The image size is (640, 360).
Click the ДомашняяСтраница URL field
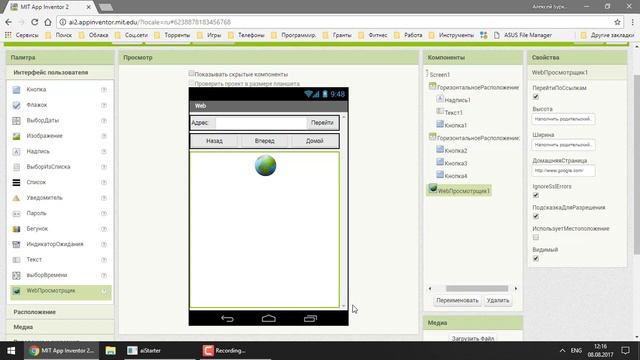coord(563,171)
